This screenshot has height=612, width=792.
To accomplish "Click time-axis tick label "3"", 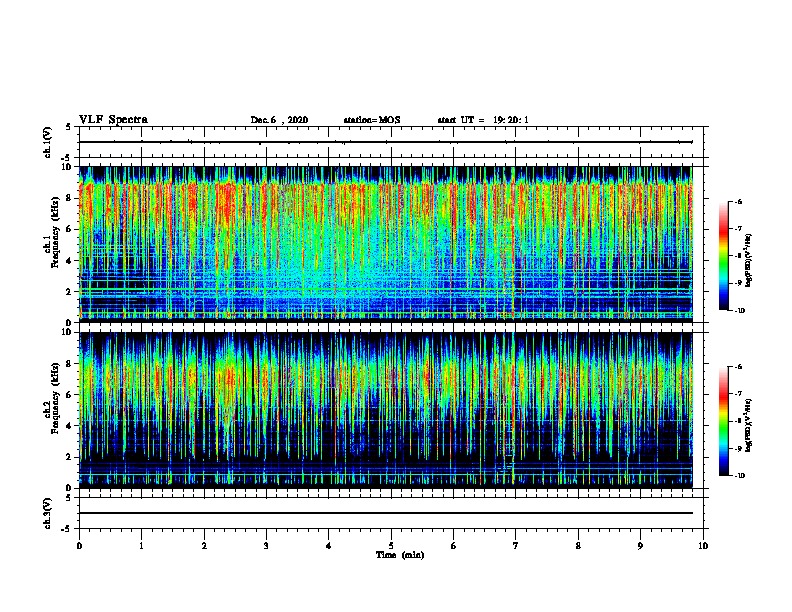I will coord(266,546).
